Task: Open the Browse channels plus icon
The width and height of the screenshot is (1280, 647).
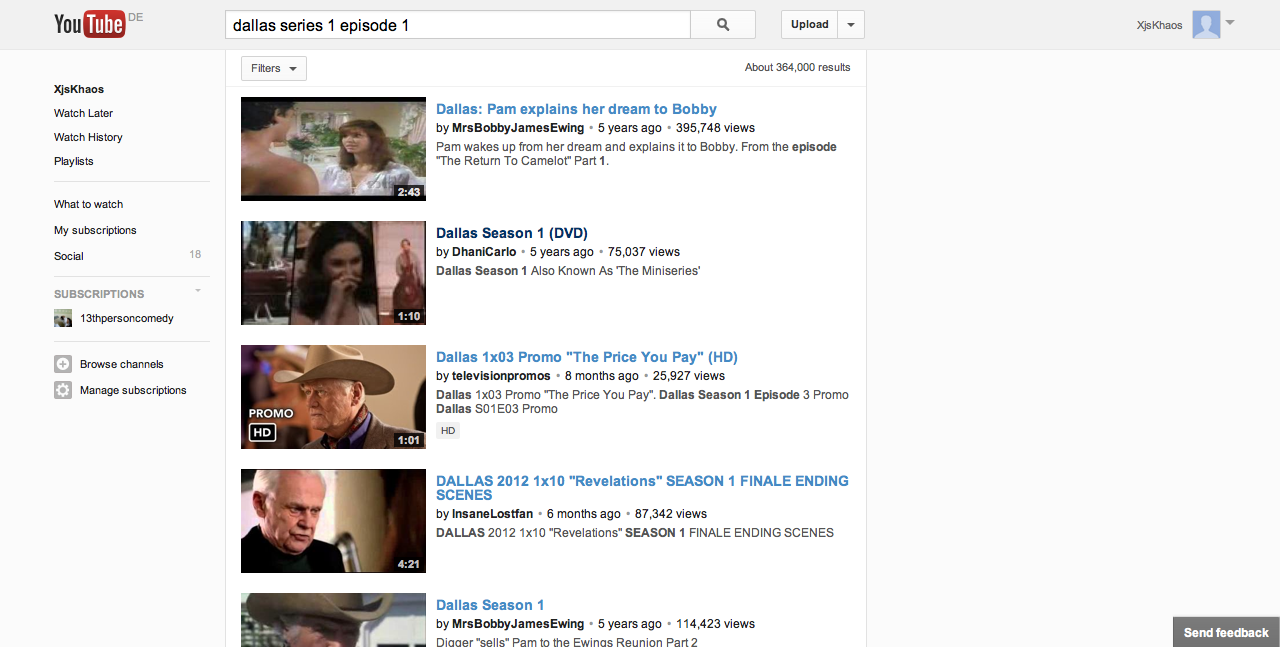Action: coord(63,364)
